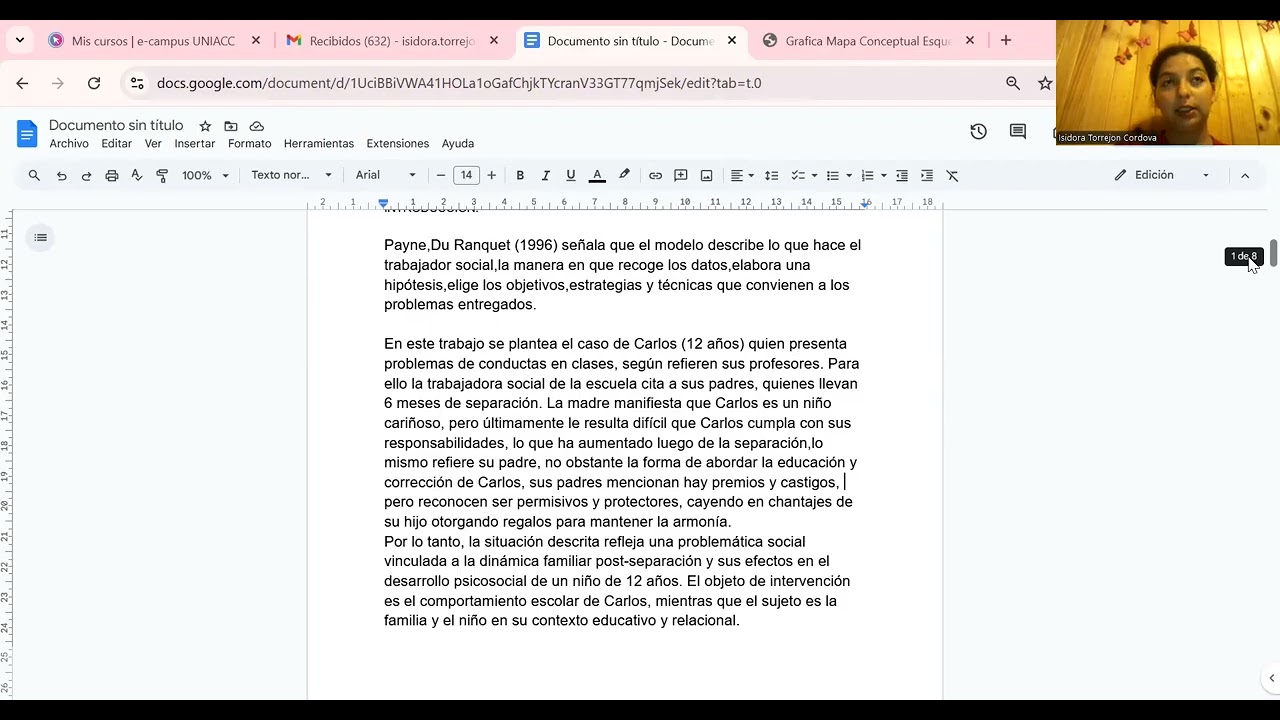Clear formatting

pos(952,175)
